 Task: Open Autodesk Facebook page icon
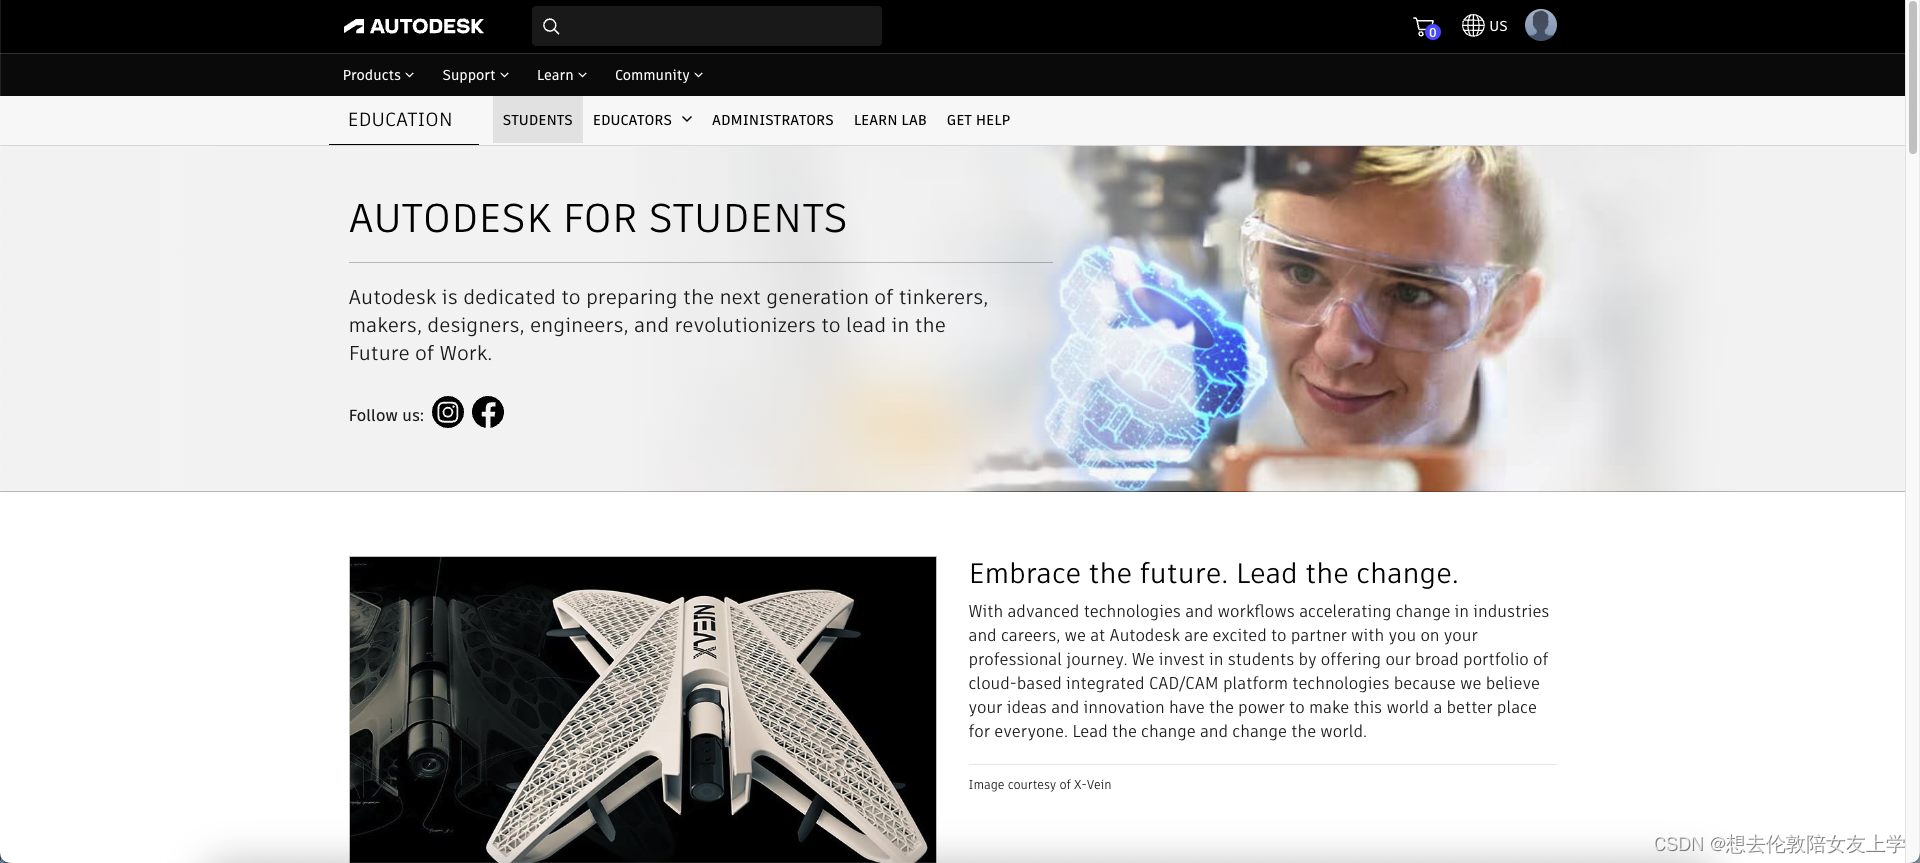[x=488, y=412]
